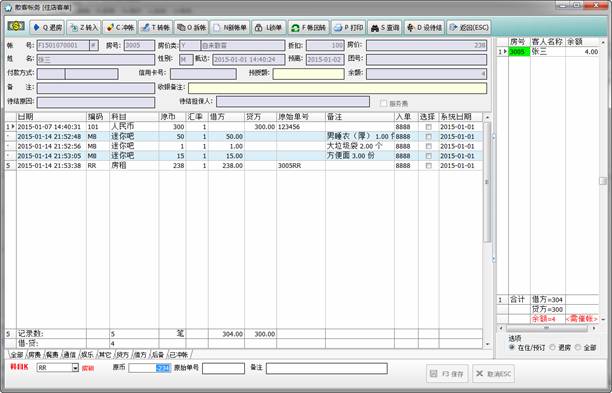Image resolution: width=612 pixels, height=393 pixels.
Task: Click the O 拆帐 split bill icon
Action: [x=191, y=27]
